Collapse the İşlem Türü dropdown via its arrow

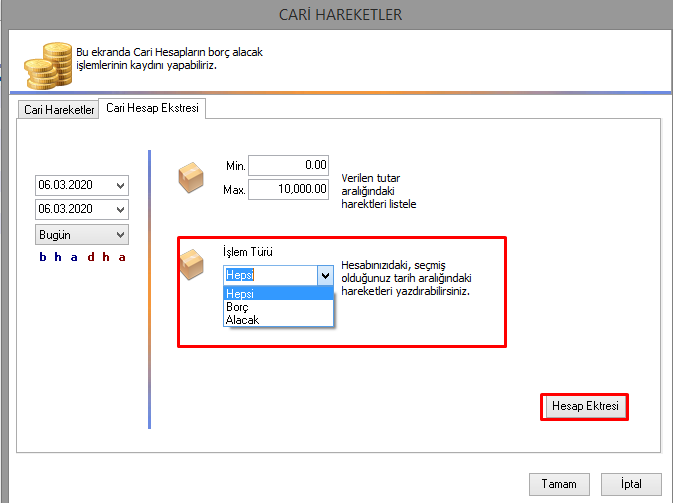point(324,275)
